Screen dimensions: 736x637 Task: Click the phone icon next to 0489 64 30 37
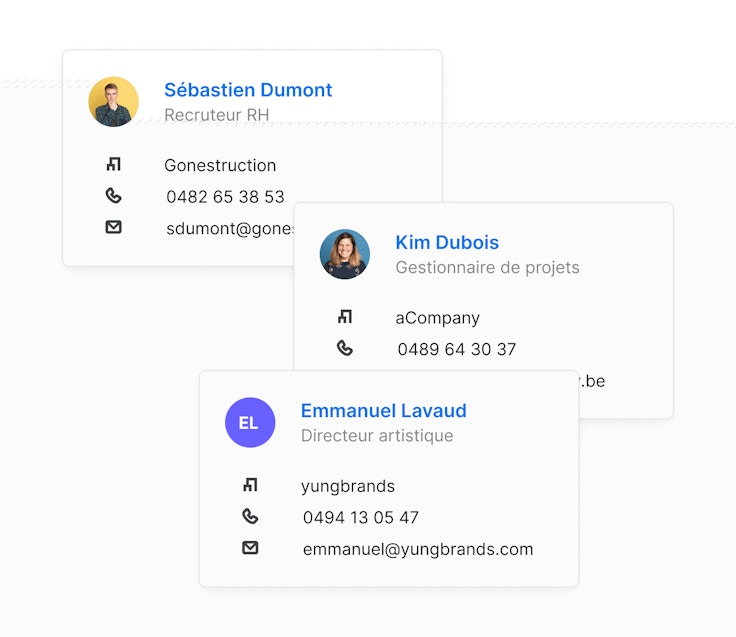pyautogui.click(x=345, y=348)
